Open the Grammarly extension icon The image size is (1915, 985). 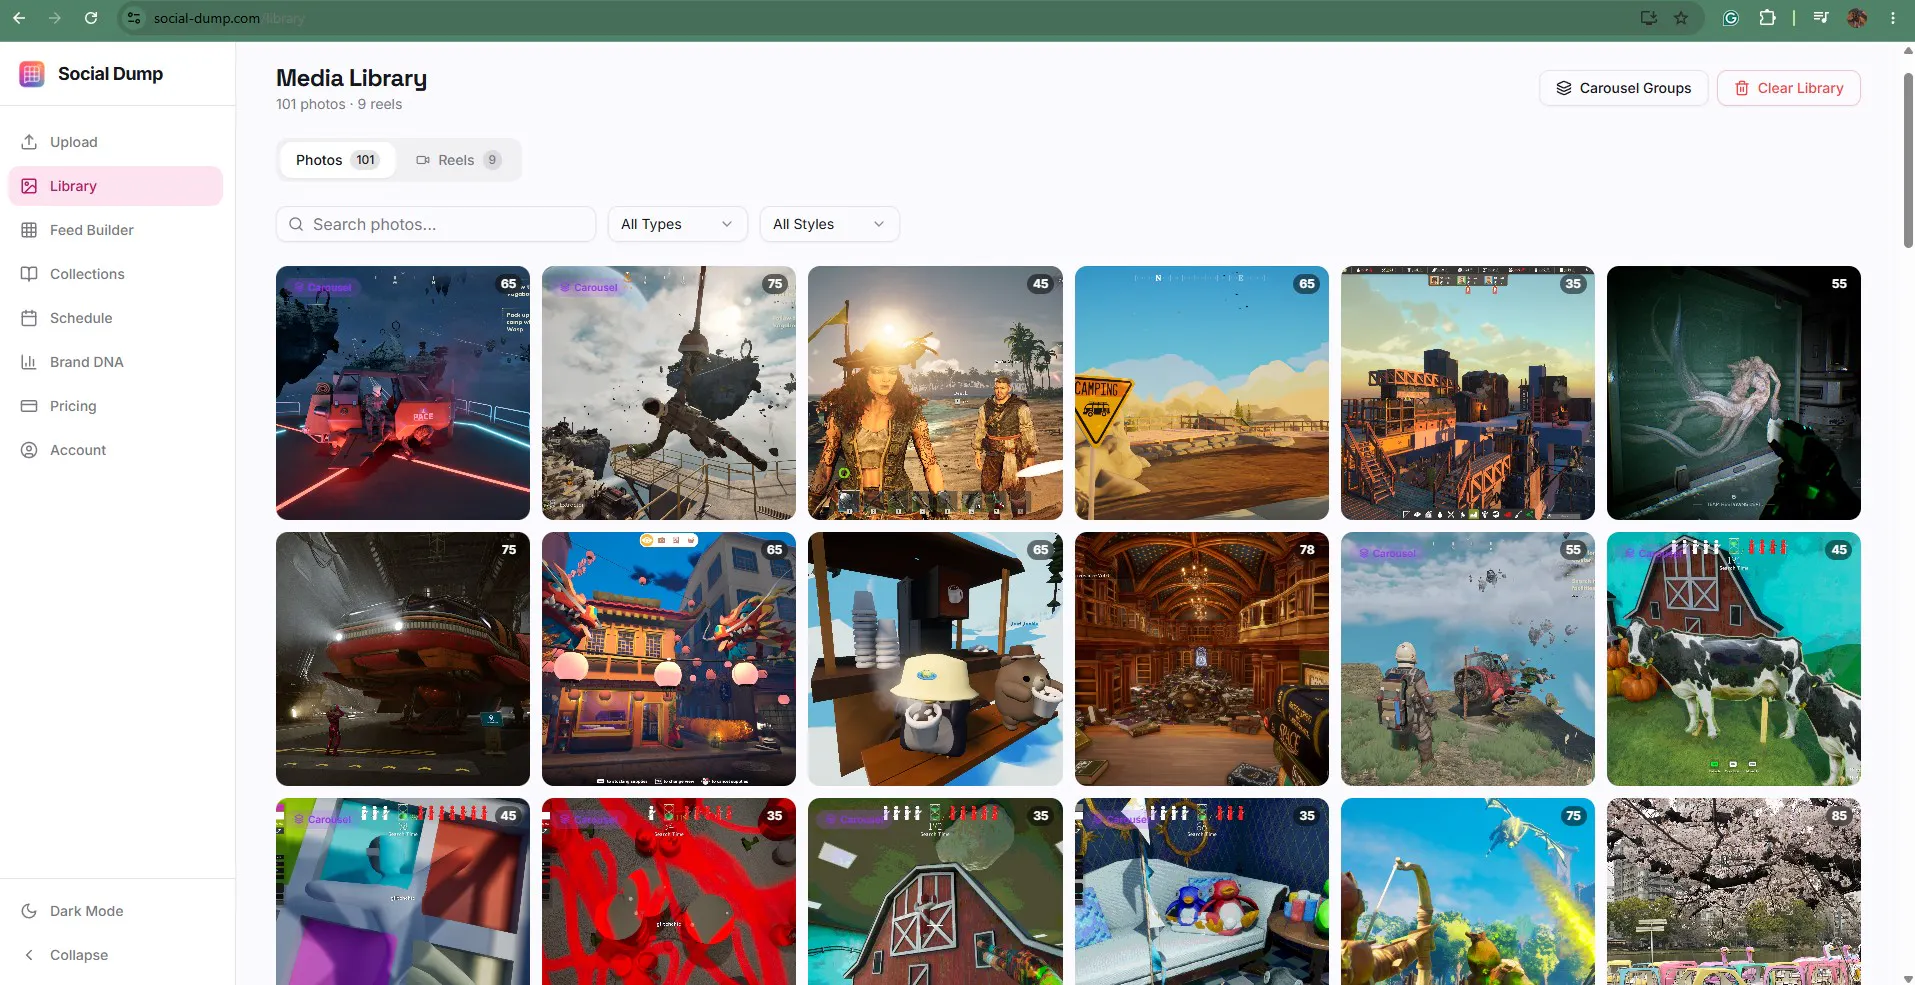coord(1731,18)
